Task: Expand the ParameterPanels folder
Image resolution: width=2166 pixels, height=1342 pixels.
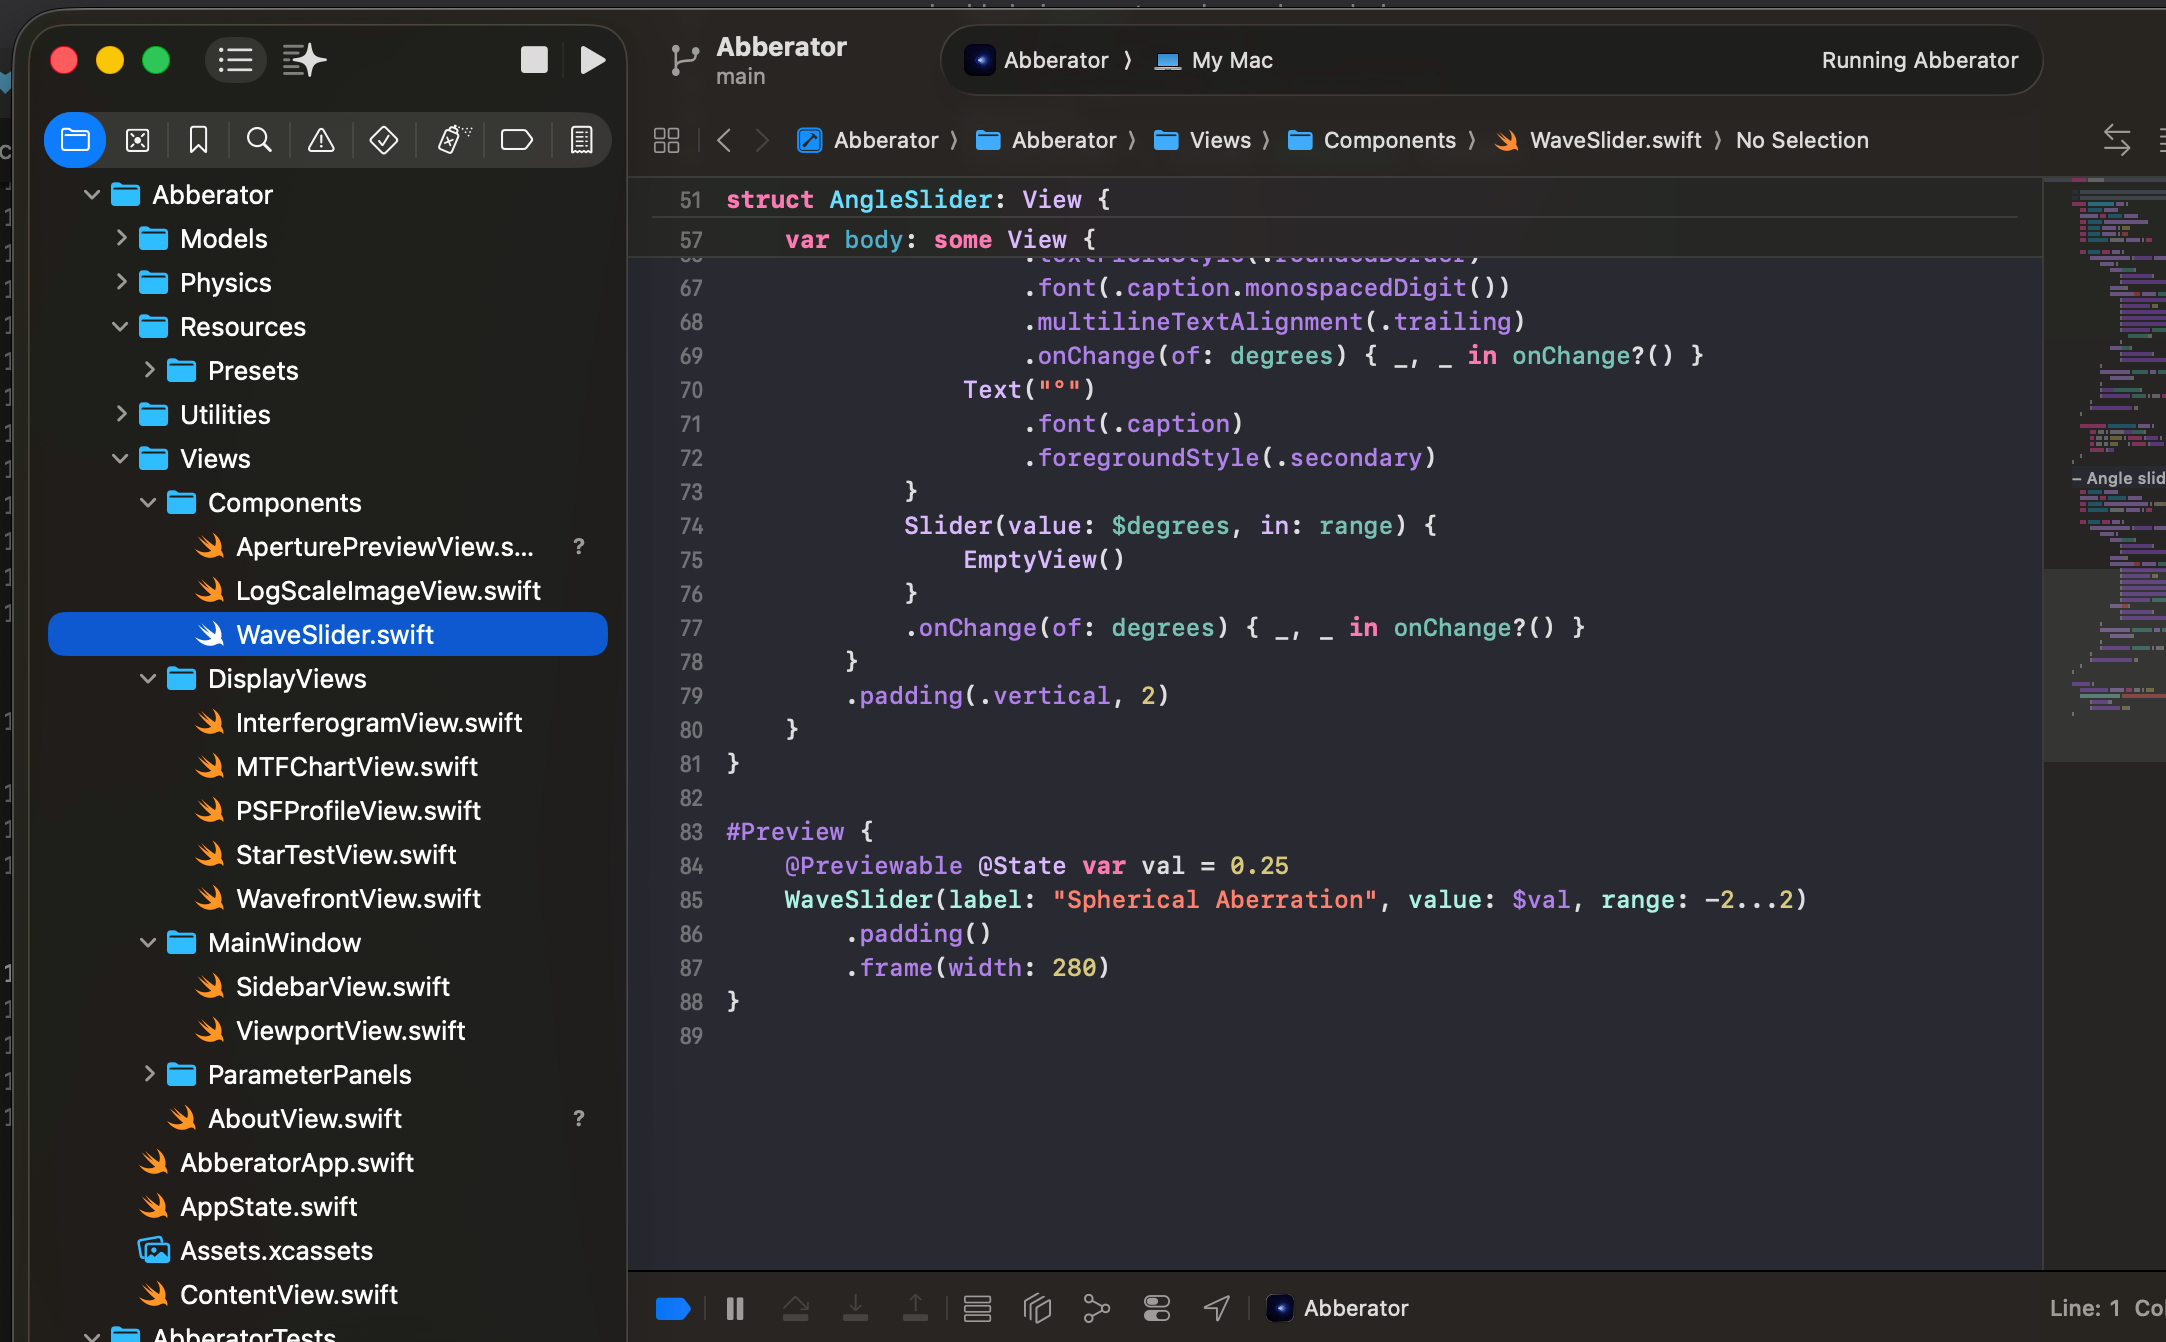Action: click(148, 1074)
